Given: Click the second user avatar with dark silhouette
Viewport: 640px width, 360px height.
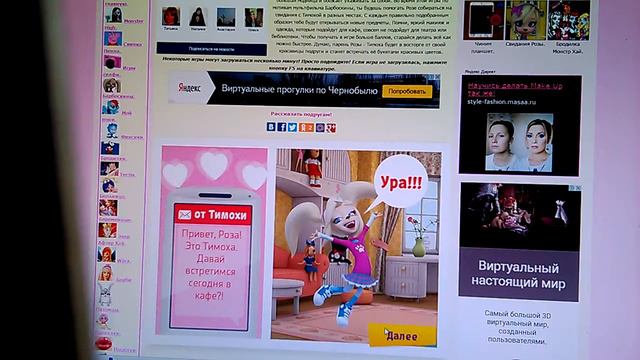Looking at the screenshot, I should 198,17.
